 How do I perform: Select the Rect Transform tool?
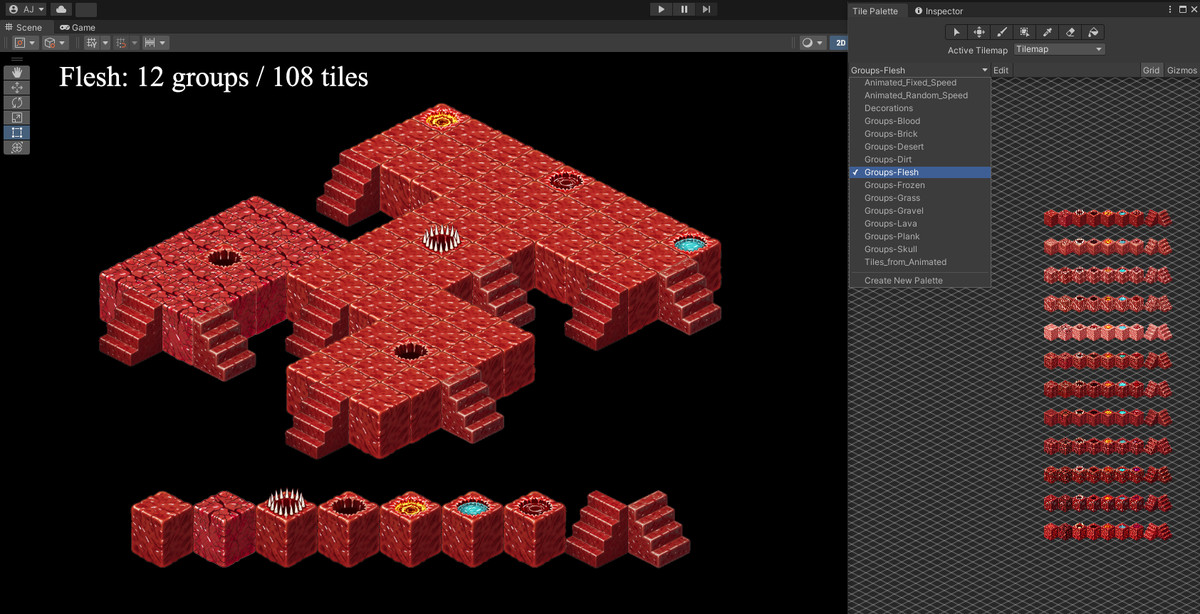(x=16, y=131)
